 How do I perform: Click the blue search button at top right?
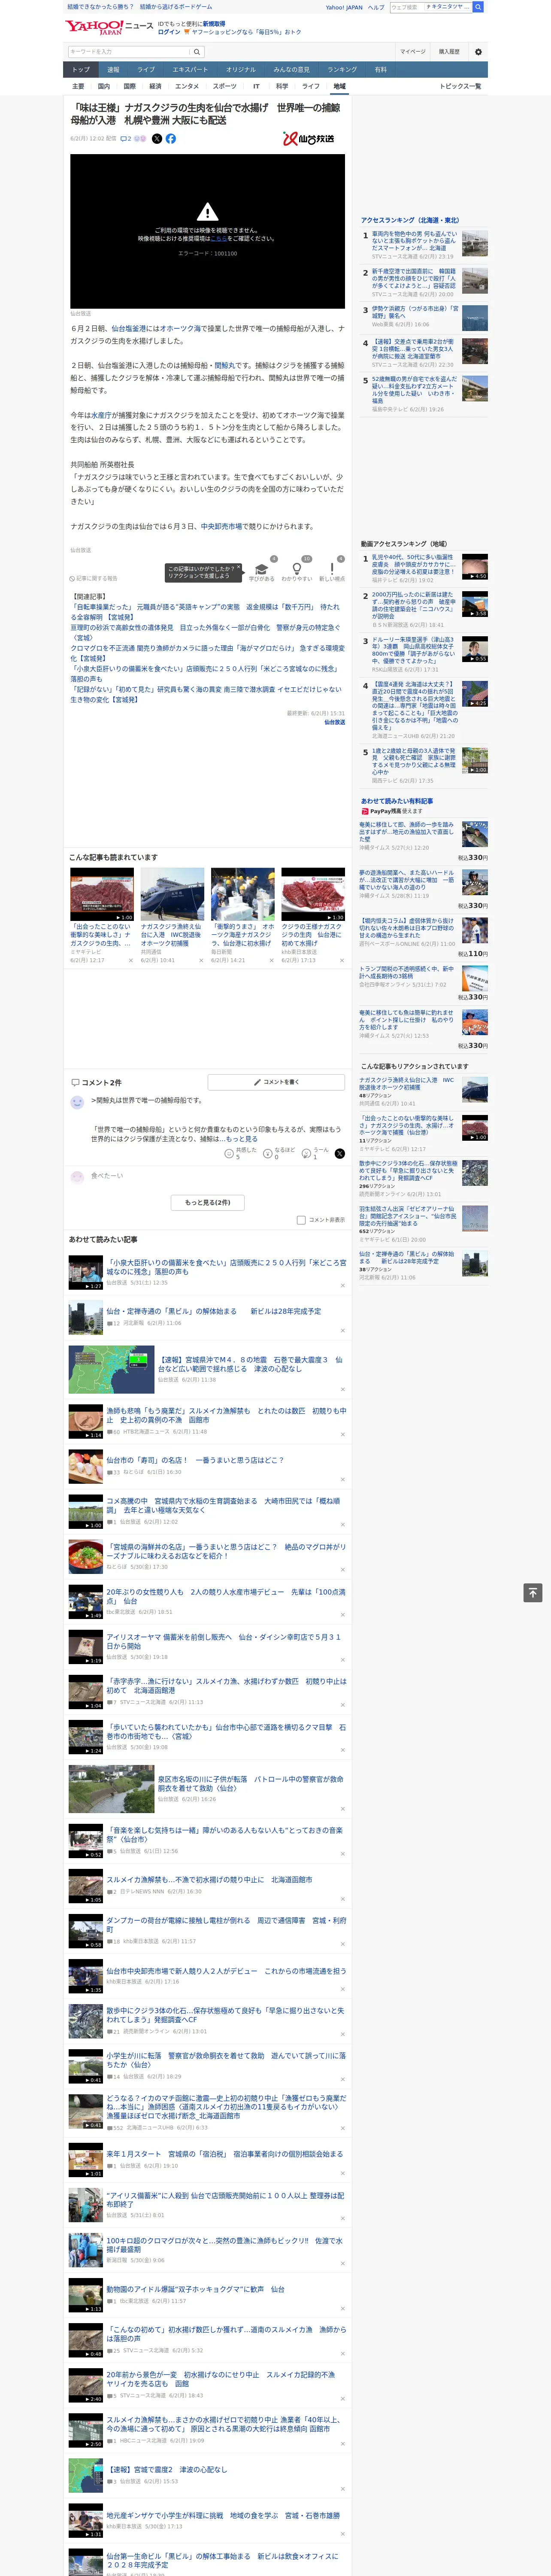(478, 7)
